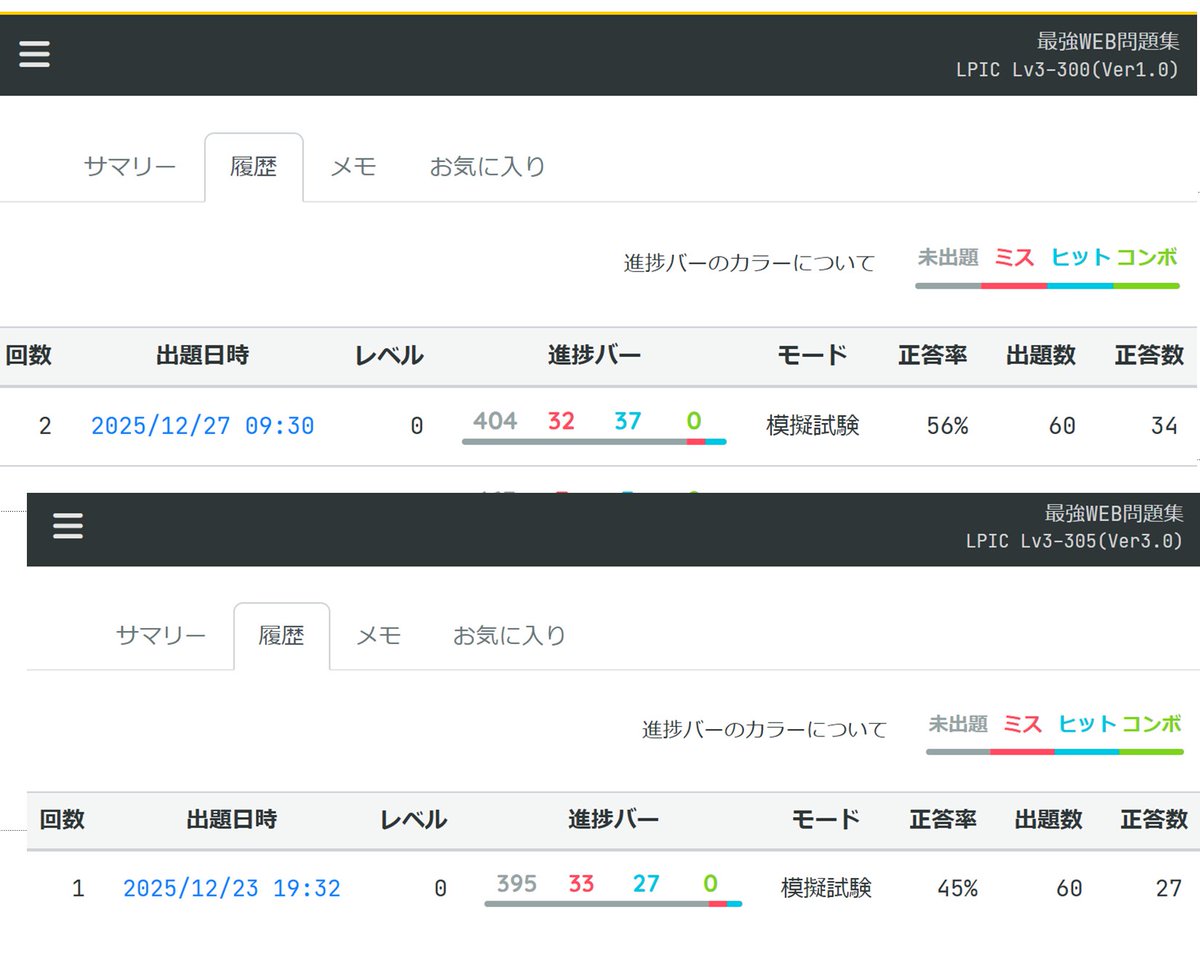Click LPIC Lv3-300(Ver1.0) header title
Image resolution: width=1200 pixels, height=958 pixels.
pos(1068,71)
